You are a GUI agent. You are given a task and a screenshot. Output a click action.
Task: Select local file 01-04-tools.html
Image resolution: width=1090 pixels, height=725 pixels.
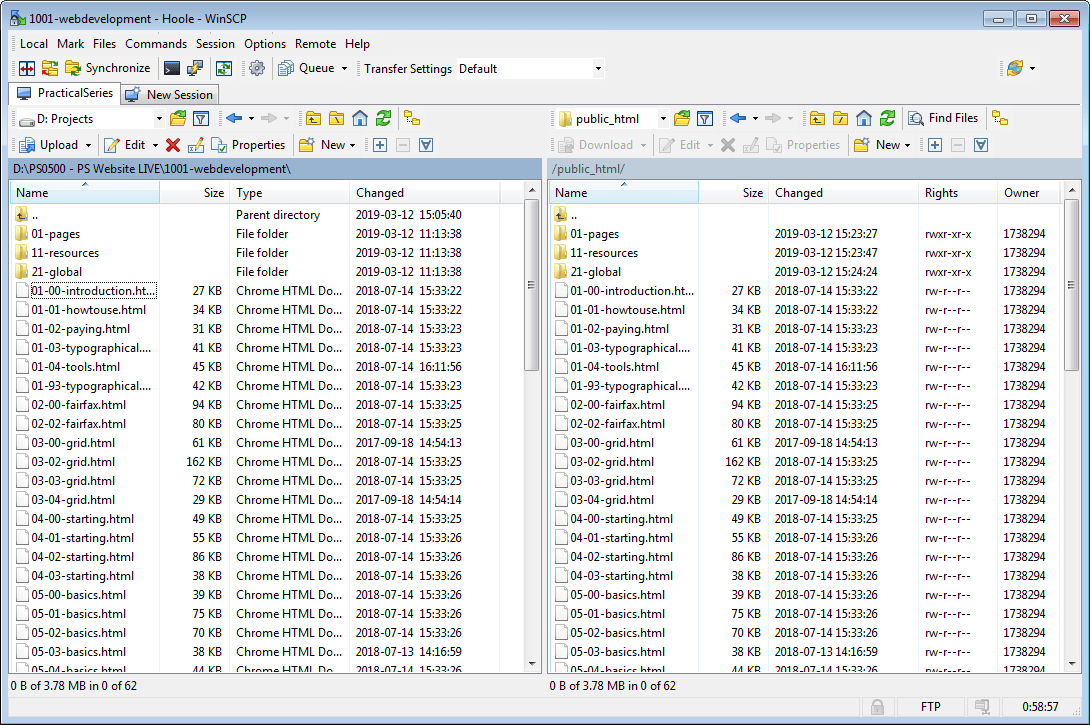point(75,366)
